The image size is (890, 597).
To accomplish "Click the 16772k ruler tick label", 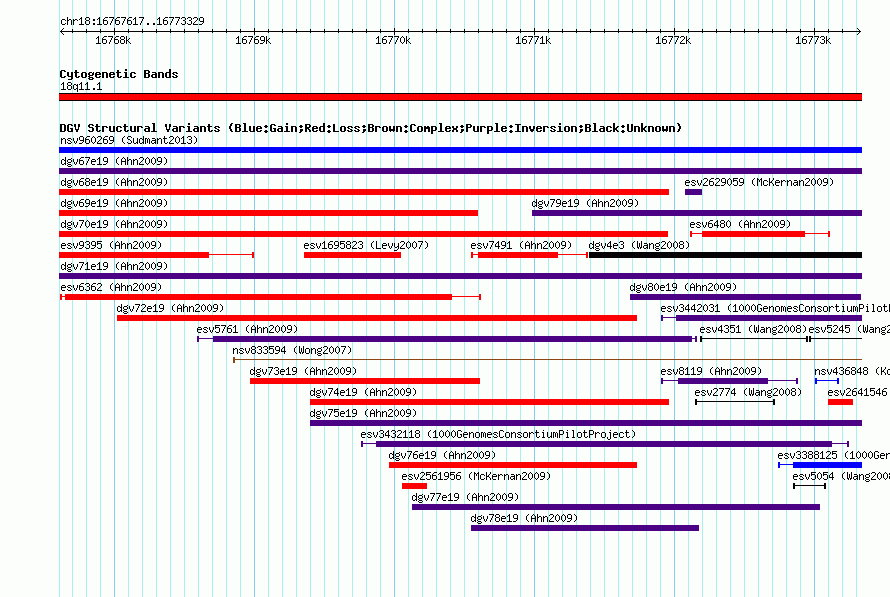I will (x=673, y=40).
